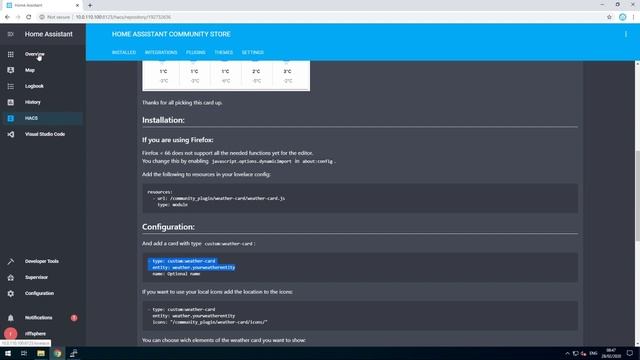640x360 pixels.
Task: Open the Notifications bell icon
Action: pyautogui.click(x=11, y=318)
